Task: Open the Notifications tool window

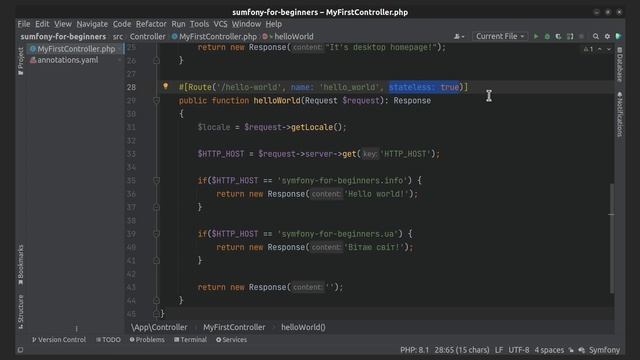Action: (620, 114)
